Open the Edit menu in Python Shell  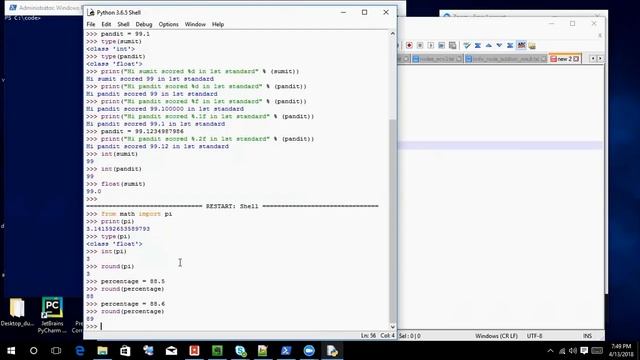pyautogui.click(x=106, y=24)
